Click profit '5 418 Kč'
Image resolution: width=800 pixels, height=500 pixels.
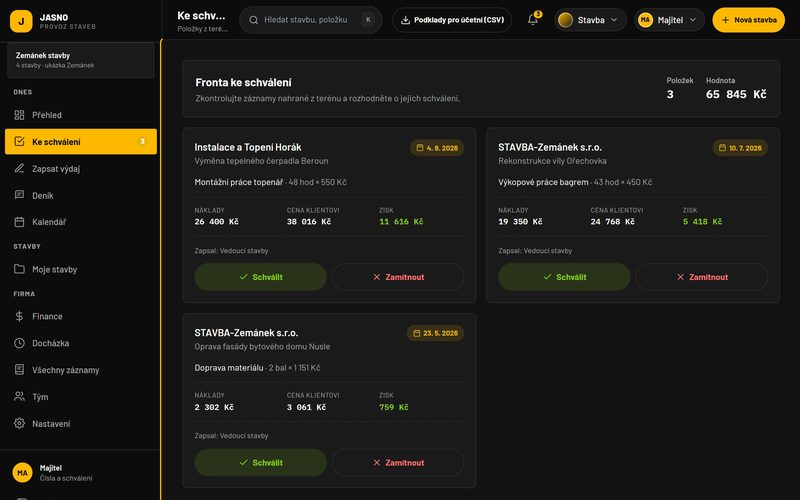[702, 221]
